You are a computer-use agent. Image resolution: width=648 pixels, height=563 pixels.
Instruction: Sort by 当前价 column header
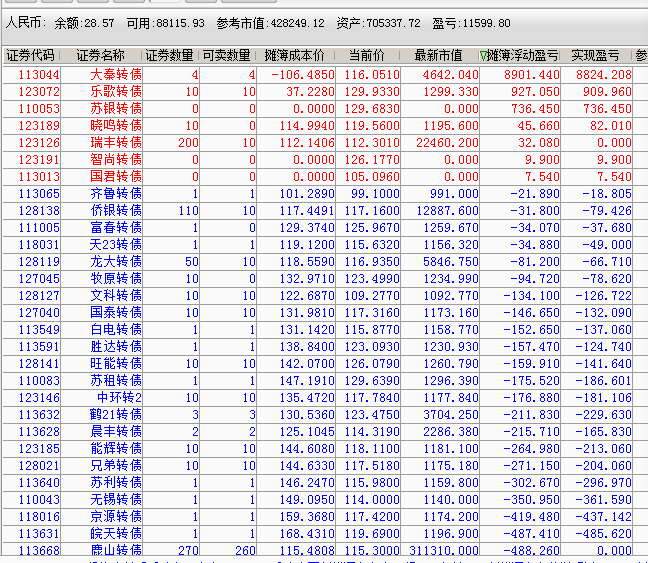(x=367, y=55)
